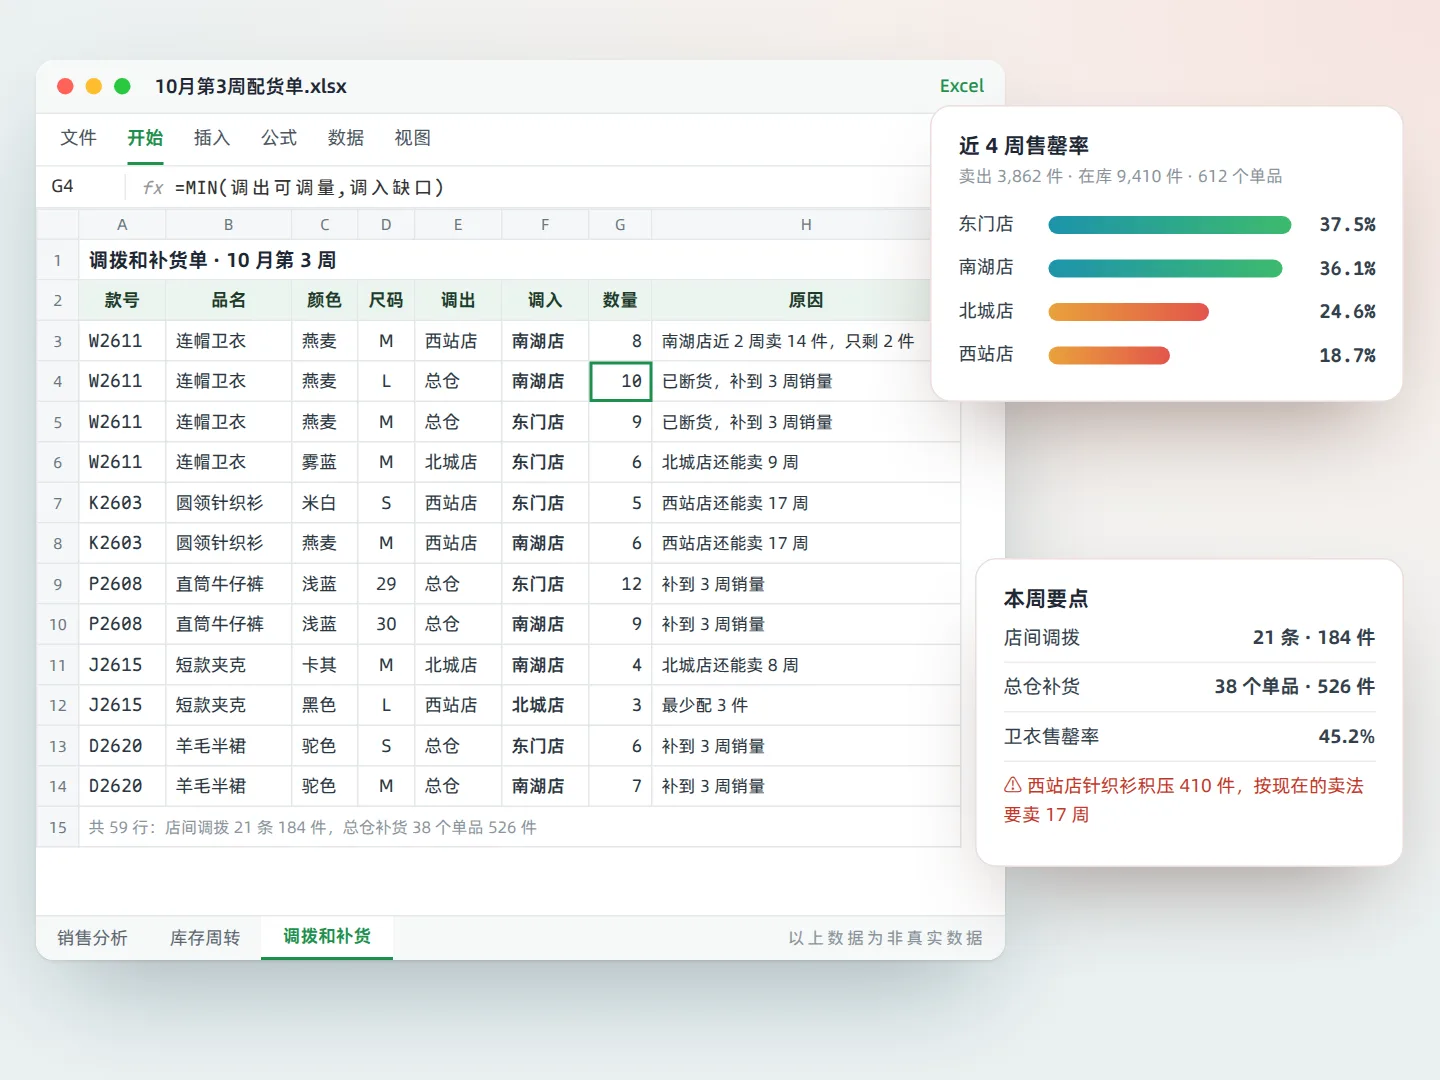Click the 南湖店 sell-through bar
Screen dimensions: 1440x1080
(x=1165, y=268)
